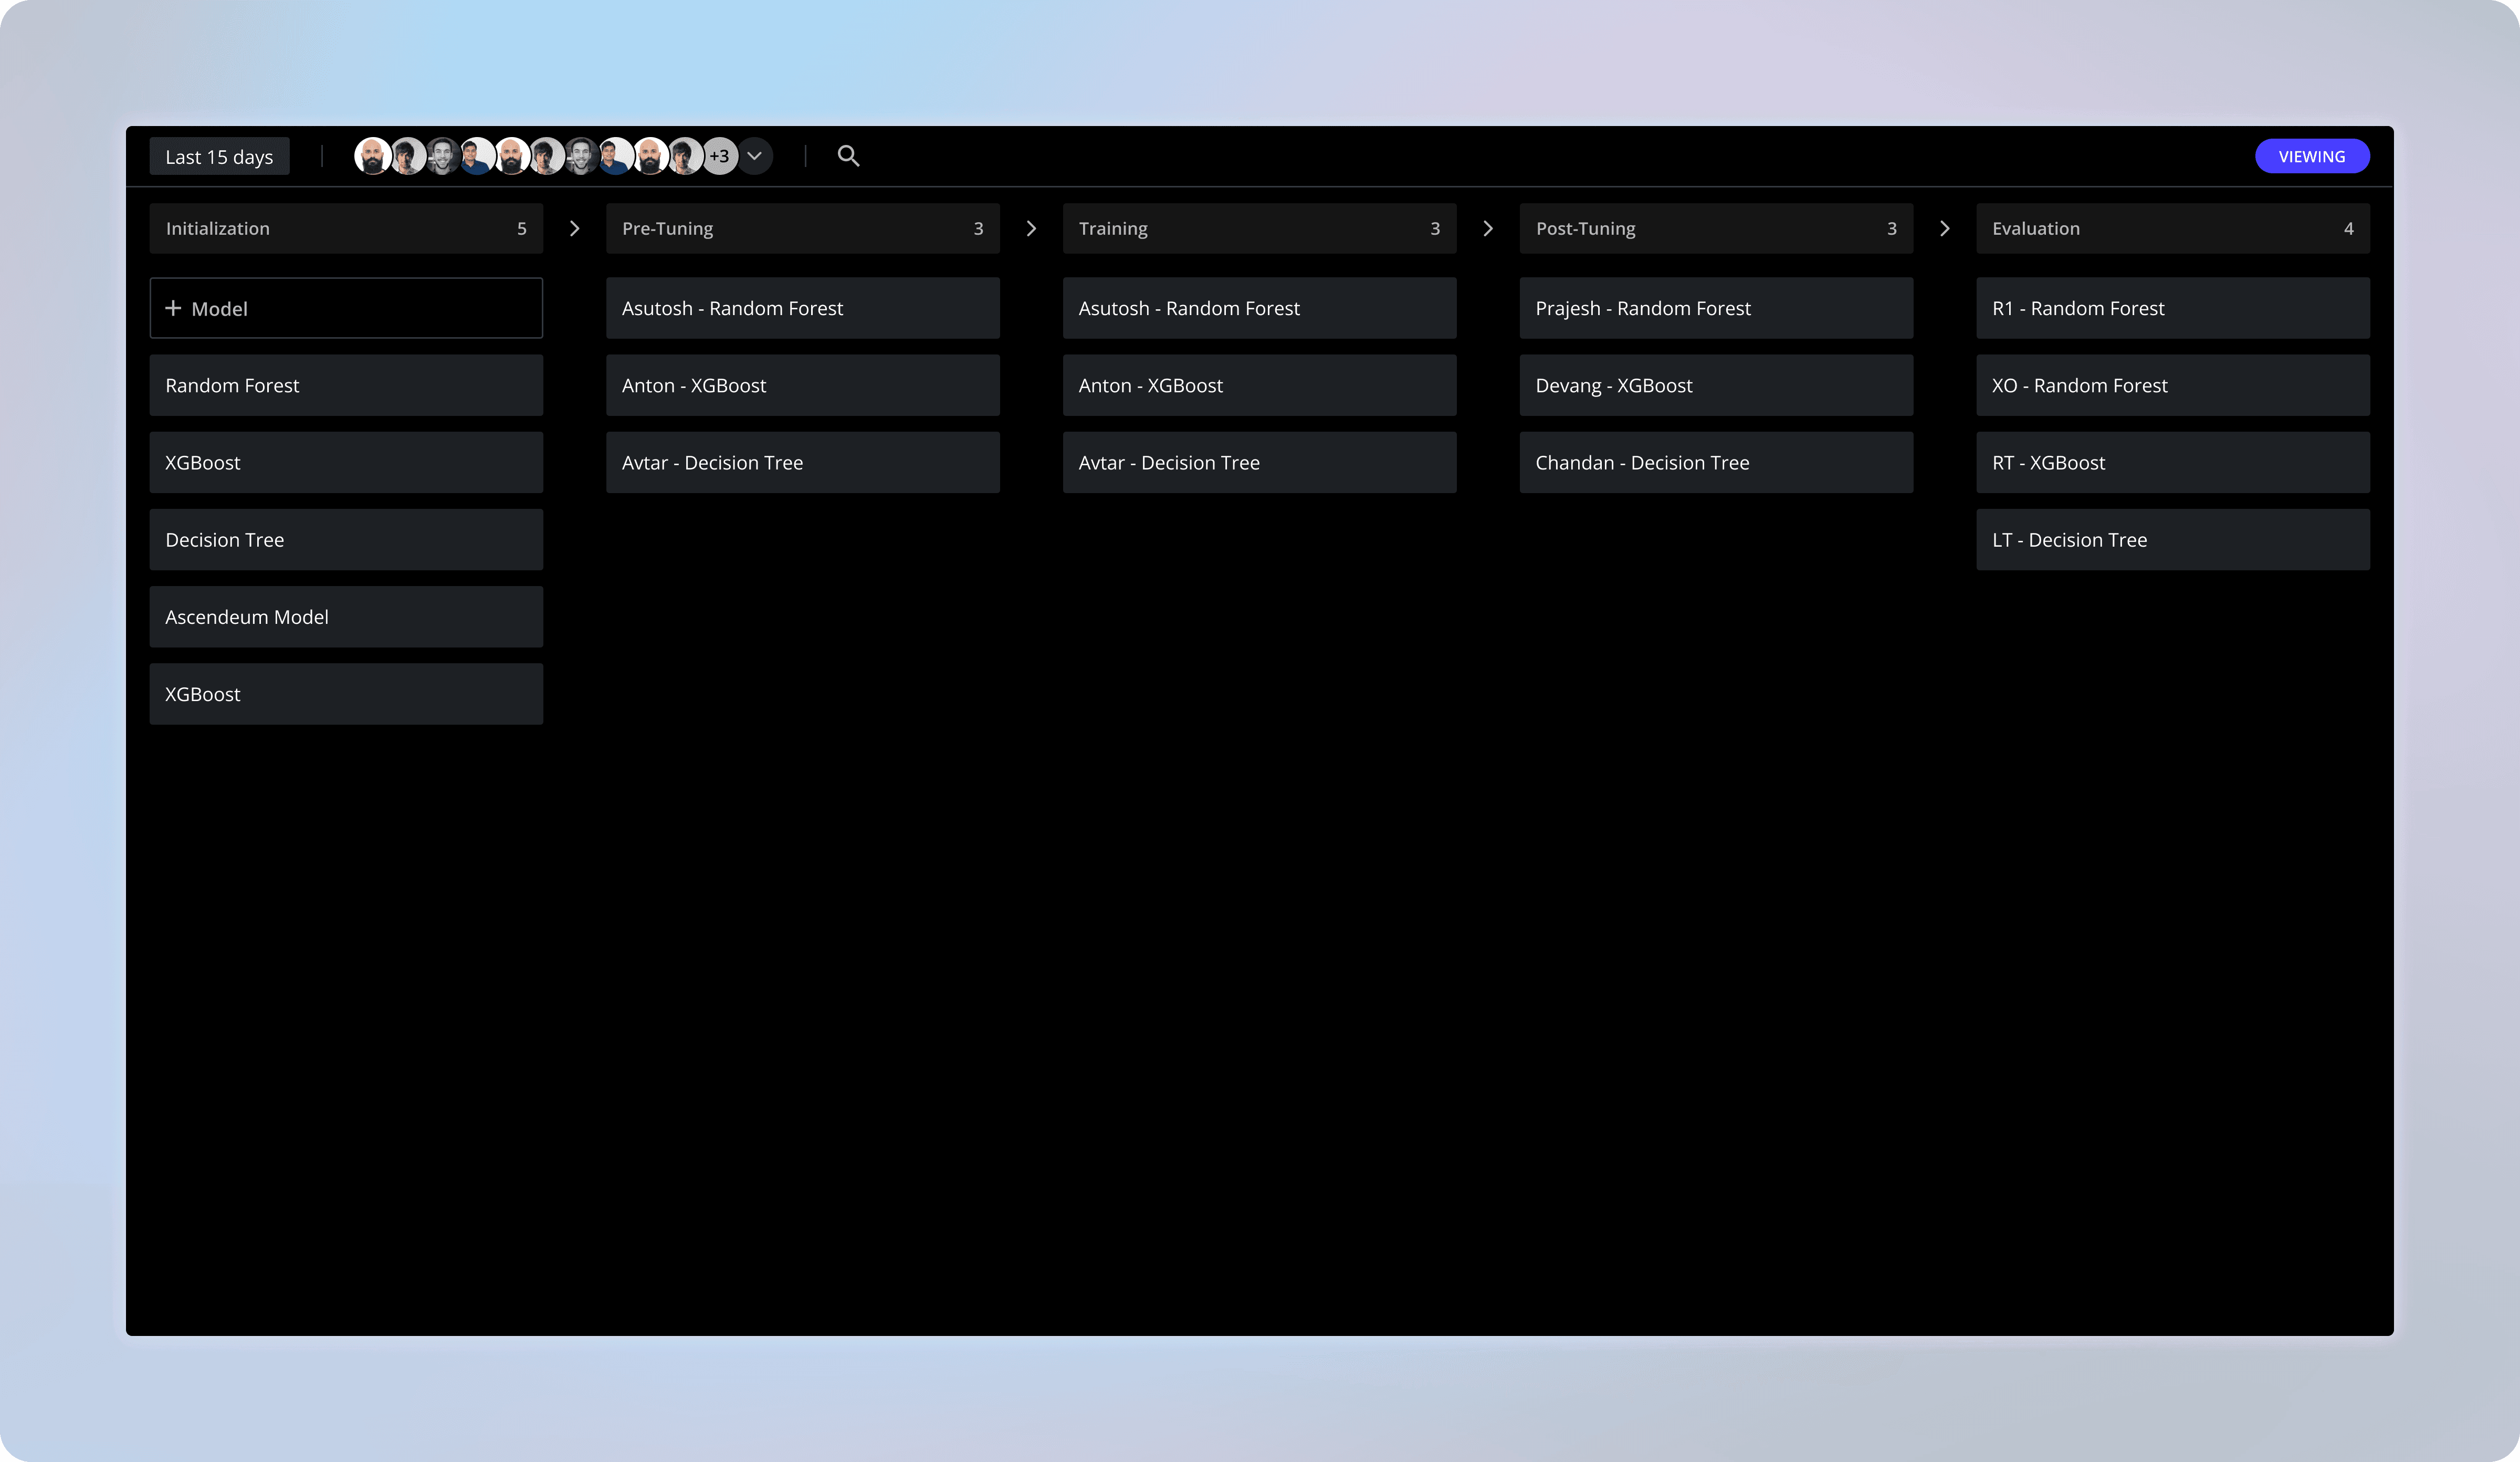This screenshot has height=1462, width=2520.
Task: Click the search magnifier icon
Action: [x=848, y=156]
